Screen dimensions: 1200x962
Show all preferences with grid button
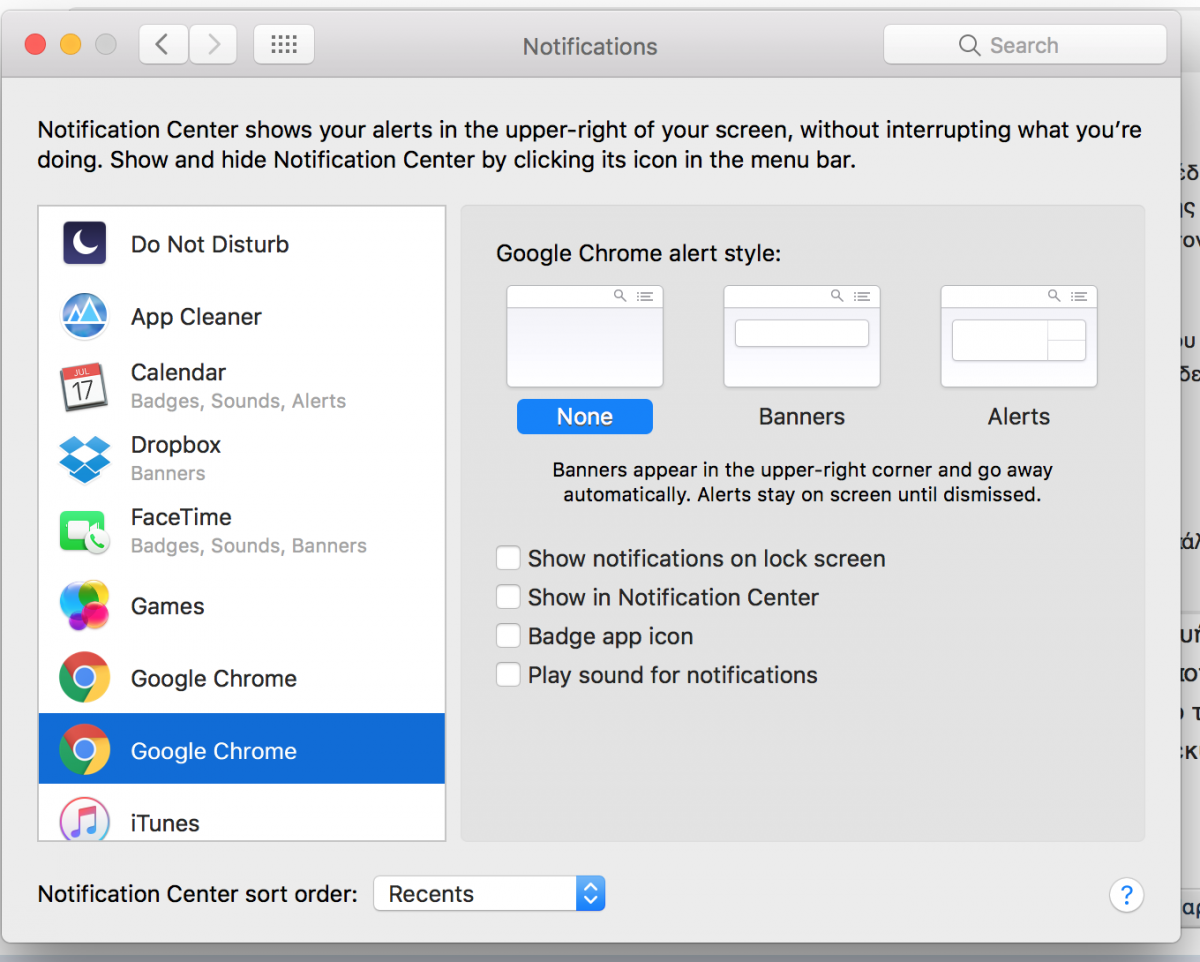tap(284, 45)
